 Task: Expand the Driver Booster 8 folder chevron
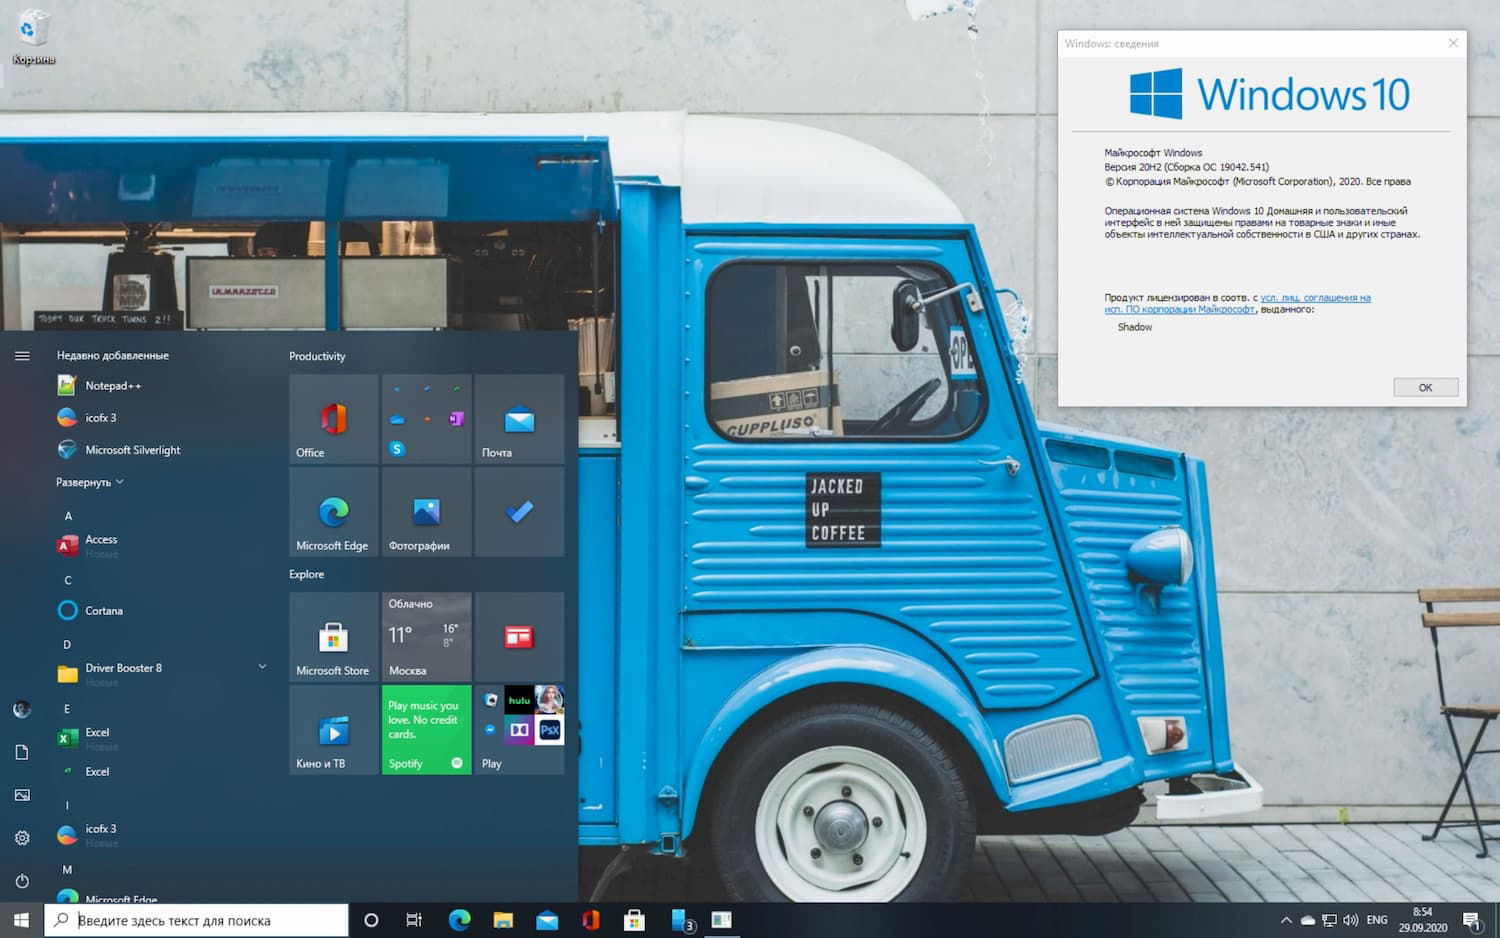pos(262,667)
